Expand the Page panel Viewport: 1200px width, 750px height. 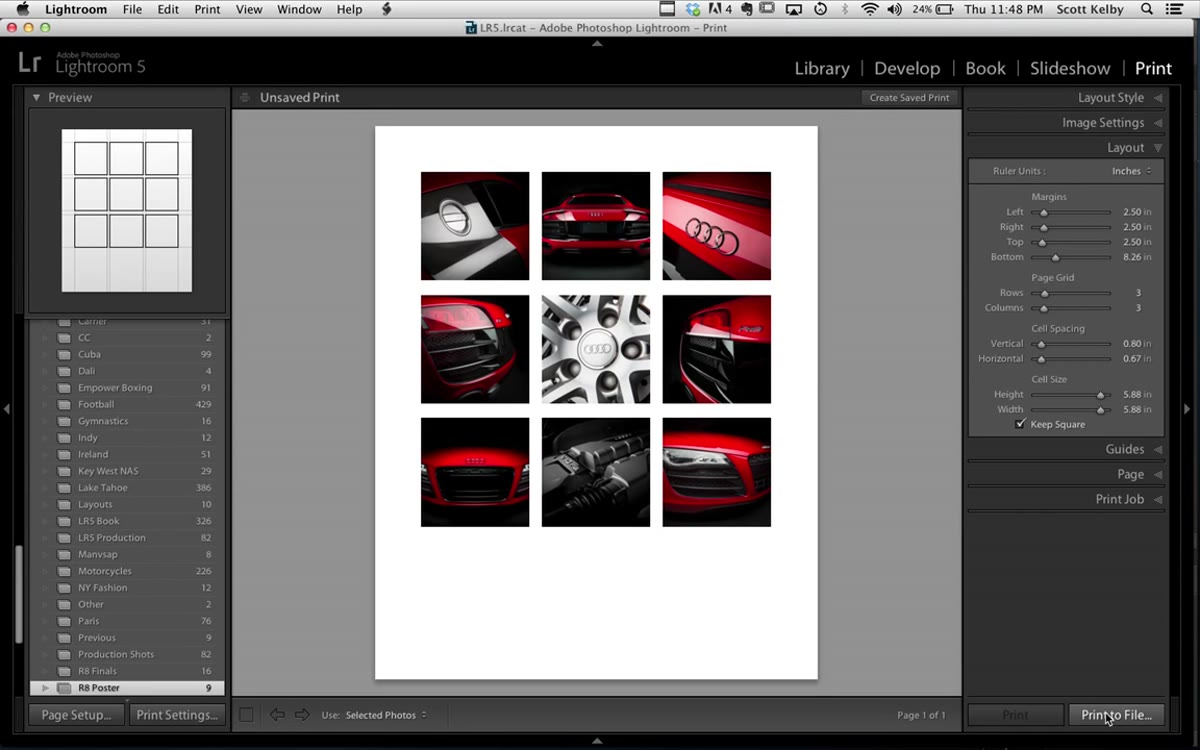(x=1158, y=475)
